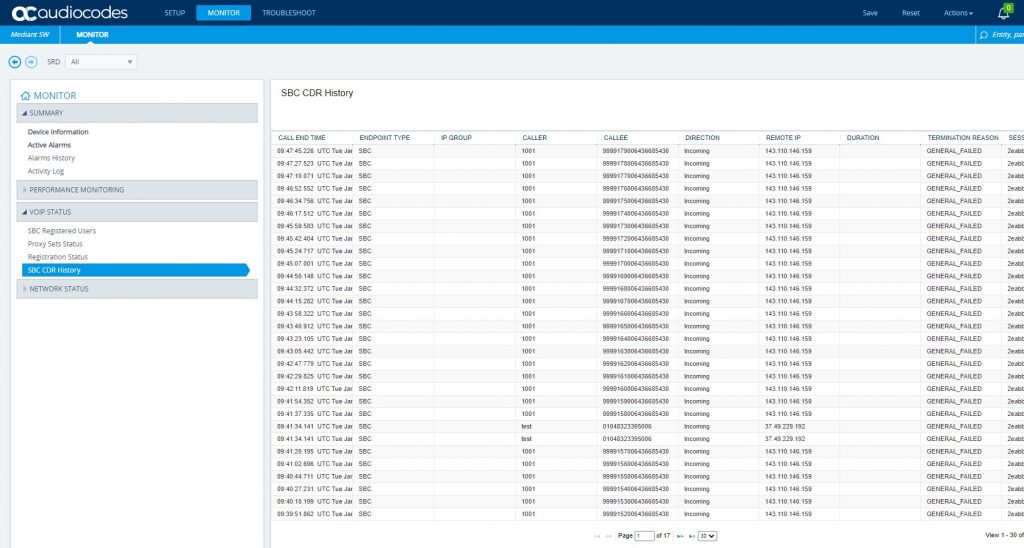Open Activity Log

coord(46,171)
